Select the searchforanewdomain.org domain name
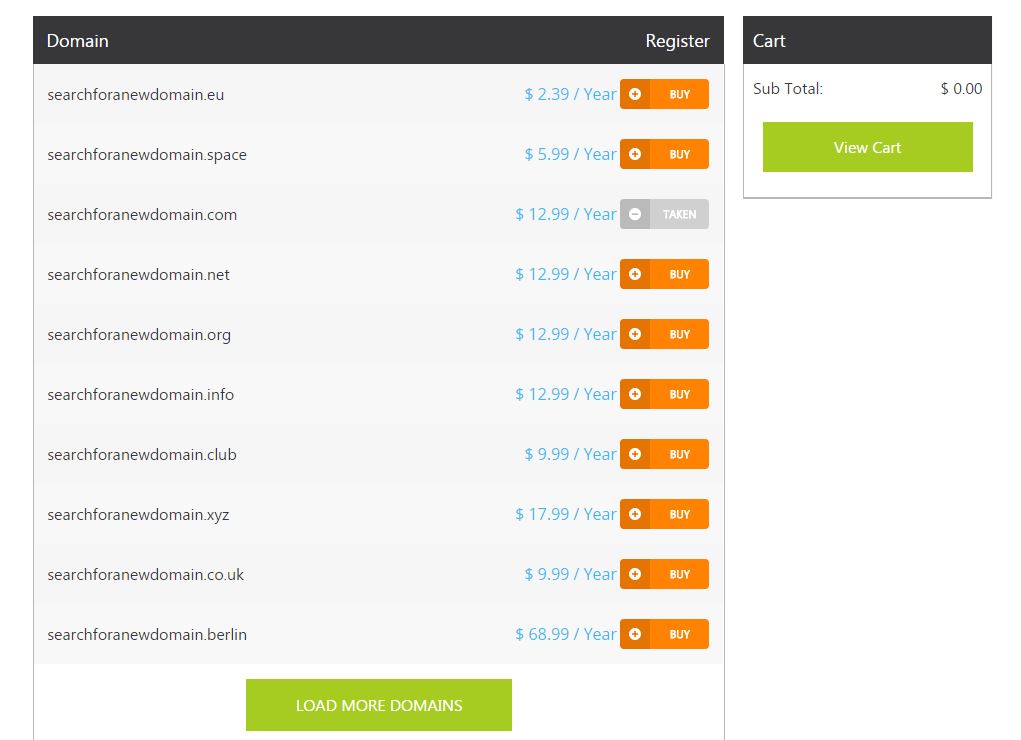This screenshot has height=740, width=1021. [139, 335]
